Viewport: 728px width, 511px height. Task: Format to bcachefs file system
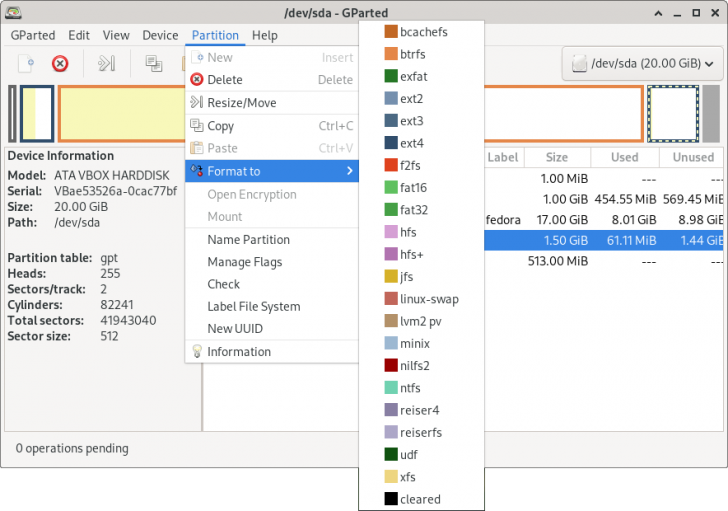point(422,32)
